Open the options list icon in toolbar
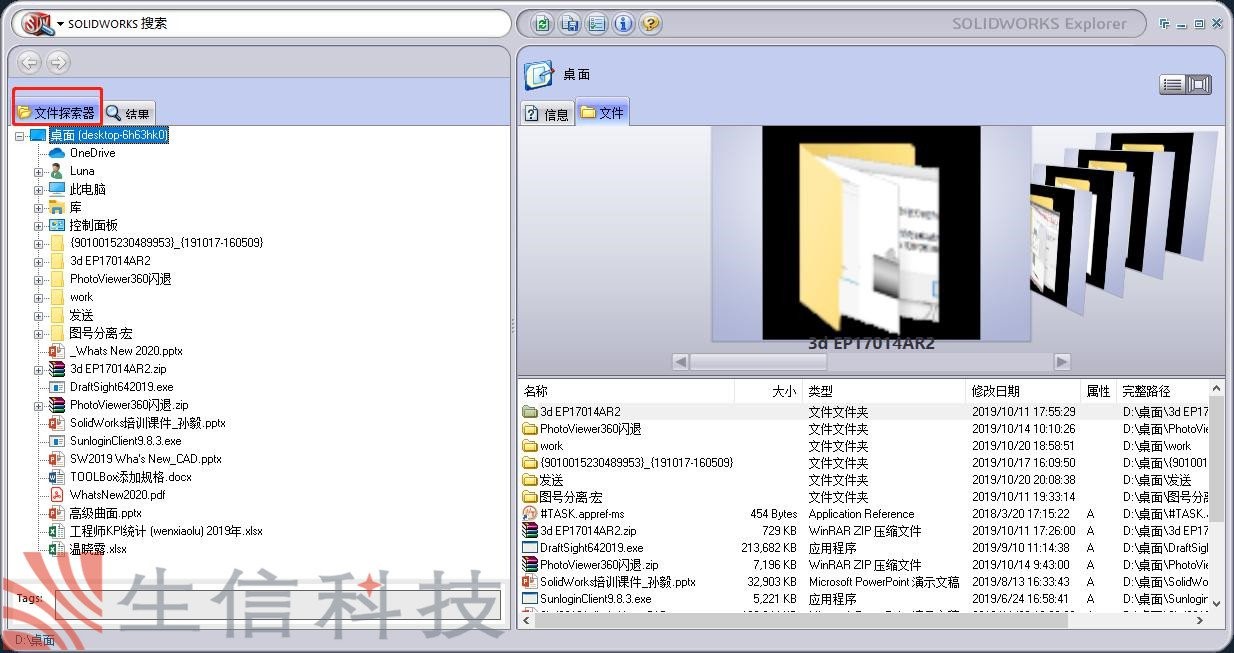The image size is (1234, 653). click(x=596, y=24)
